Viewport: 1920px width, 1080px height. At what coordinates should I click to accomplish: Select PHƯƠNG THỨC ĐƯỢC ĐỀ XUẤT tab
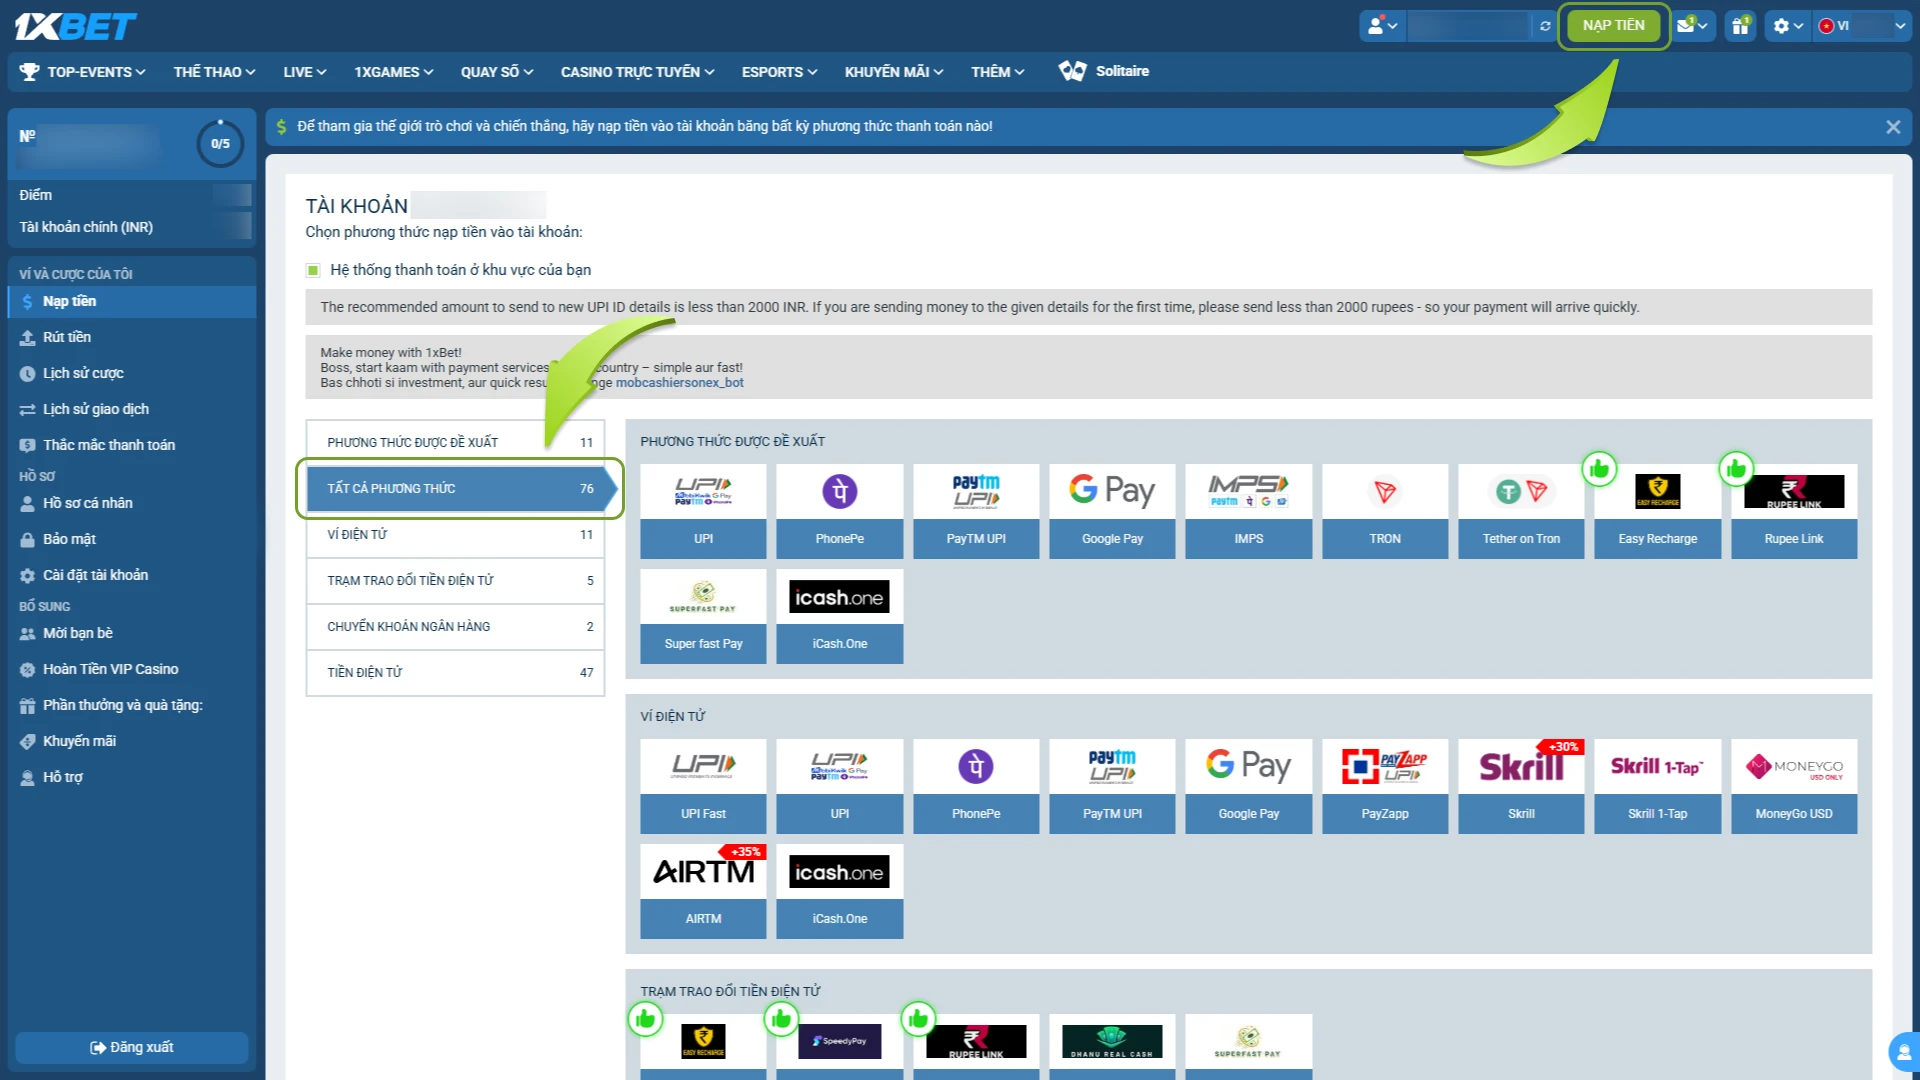455,442
